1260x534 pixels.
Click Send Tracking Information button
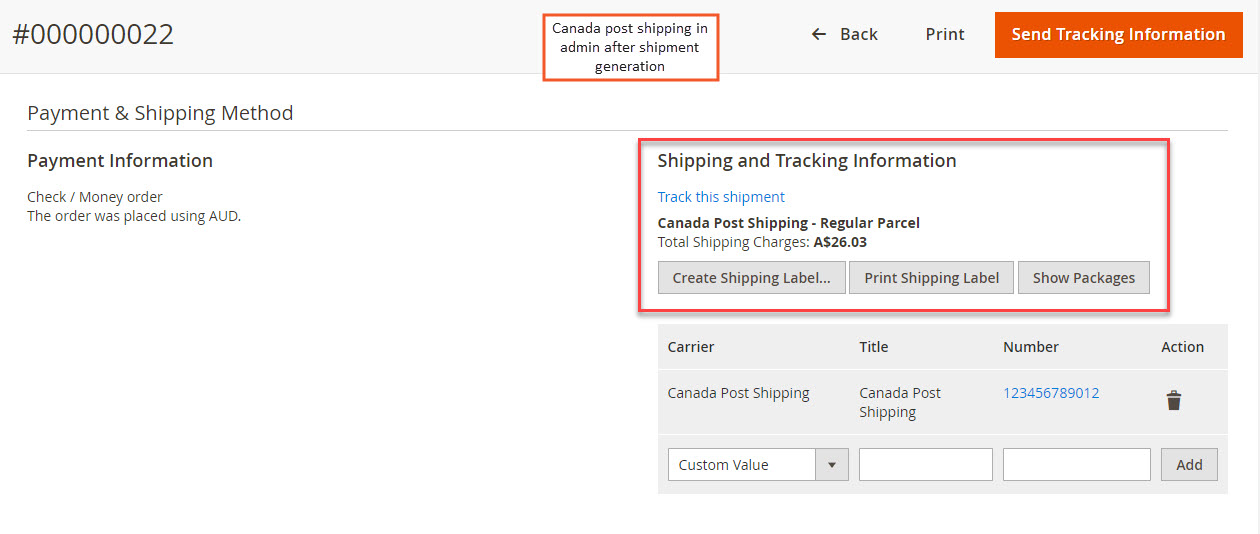pyautogui.click(x=1118, y=34)
